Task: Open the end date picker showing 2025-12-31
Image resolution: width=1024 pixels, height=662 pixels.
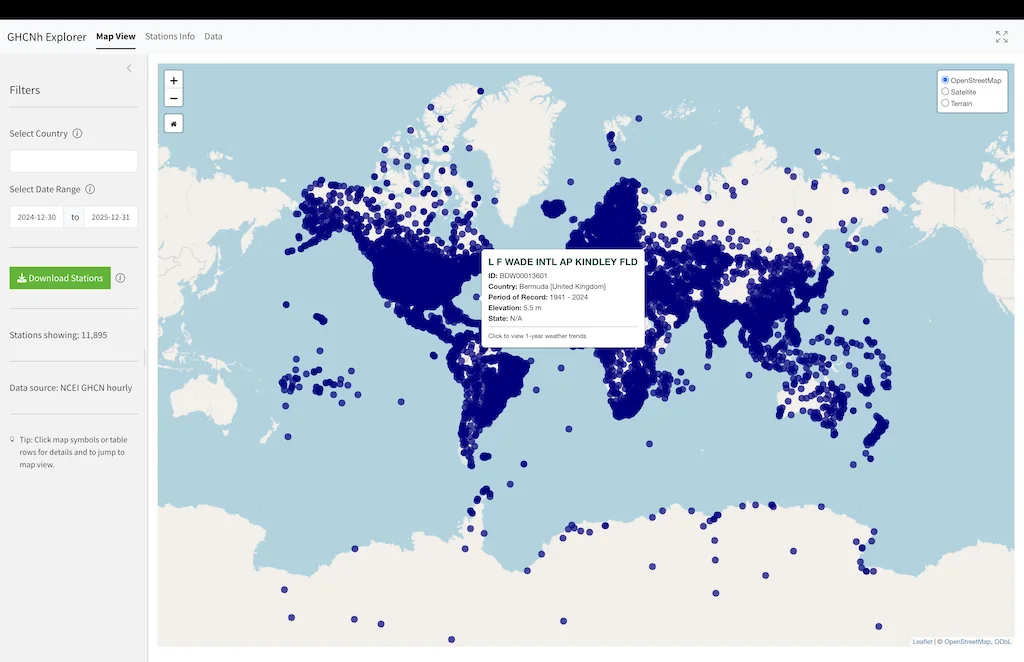Action: pyautogui.click(x=110, y=216)
